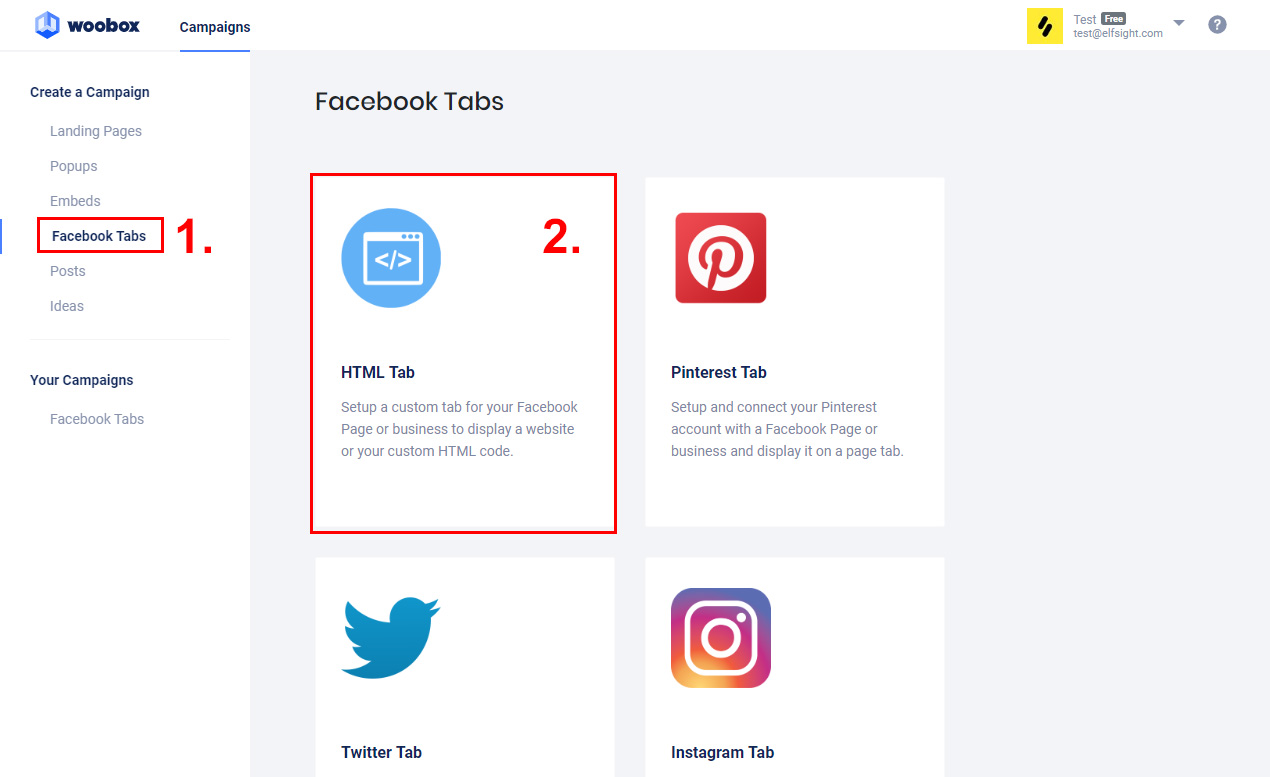Expand the account dropdown arrow

click(1179, 23)
